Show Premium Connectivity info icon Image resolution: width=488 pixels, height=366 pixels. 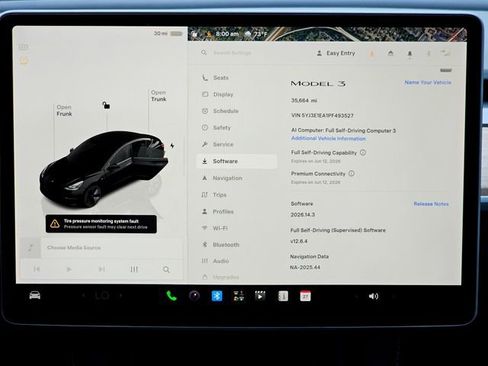pyautogui.click(x=351, y=173)
